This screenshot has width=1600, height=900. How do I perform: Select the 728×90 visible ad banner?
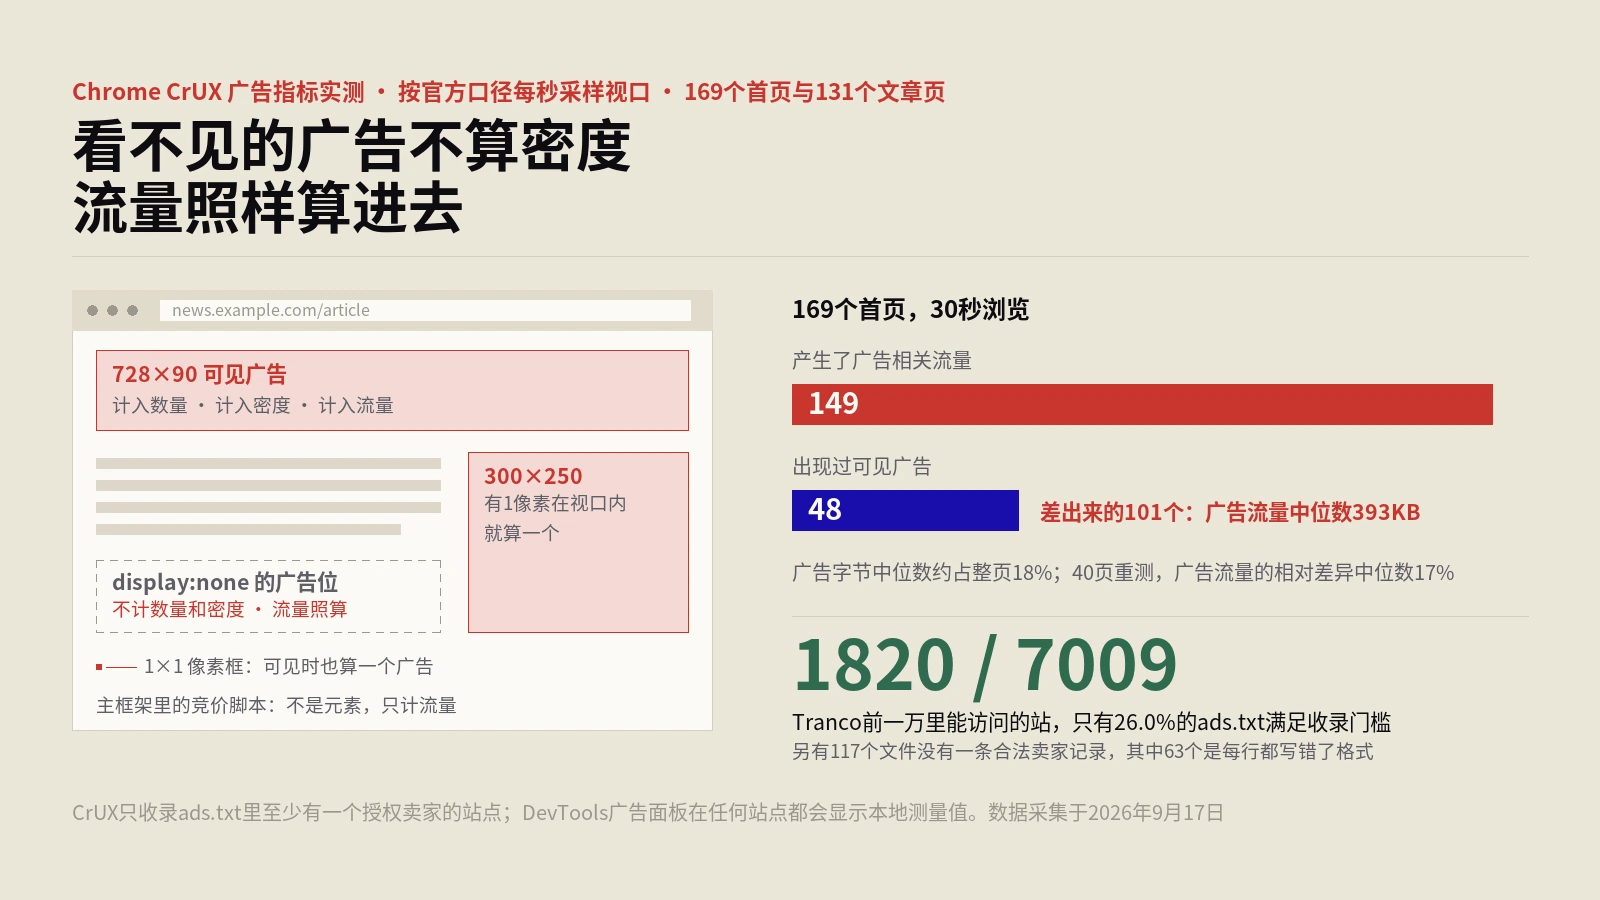(x=392, y=390)
